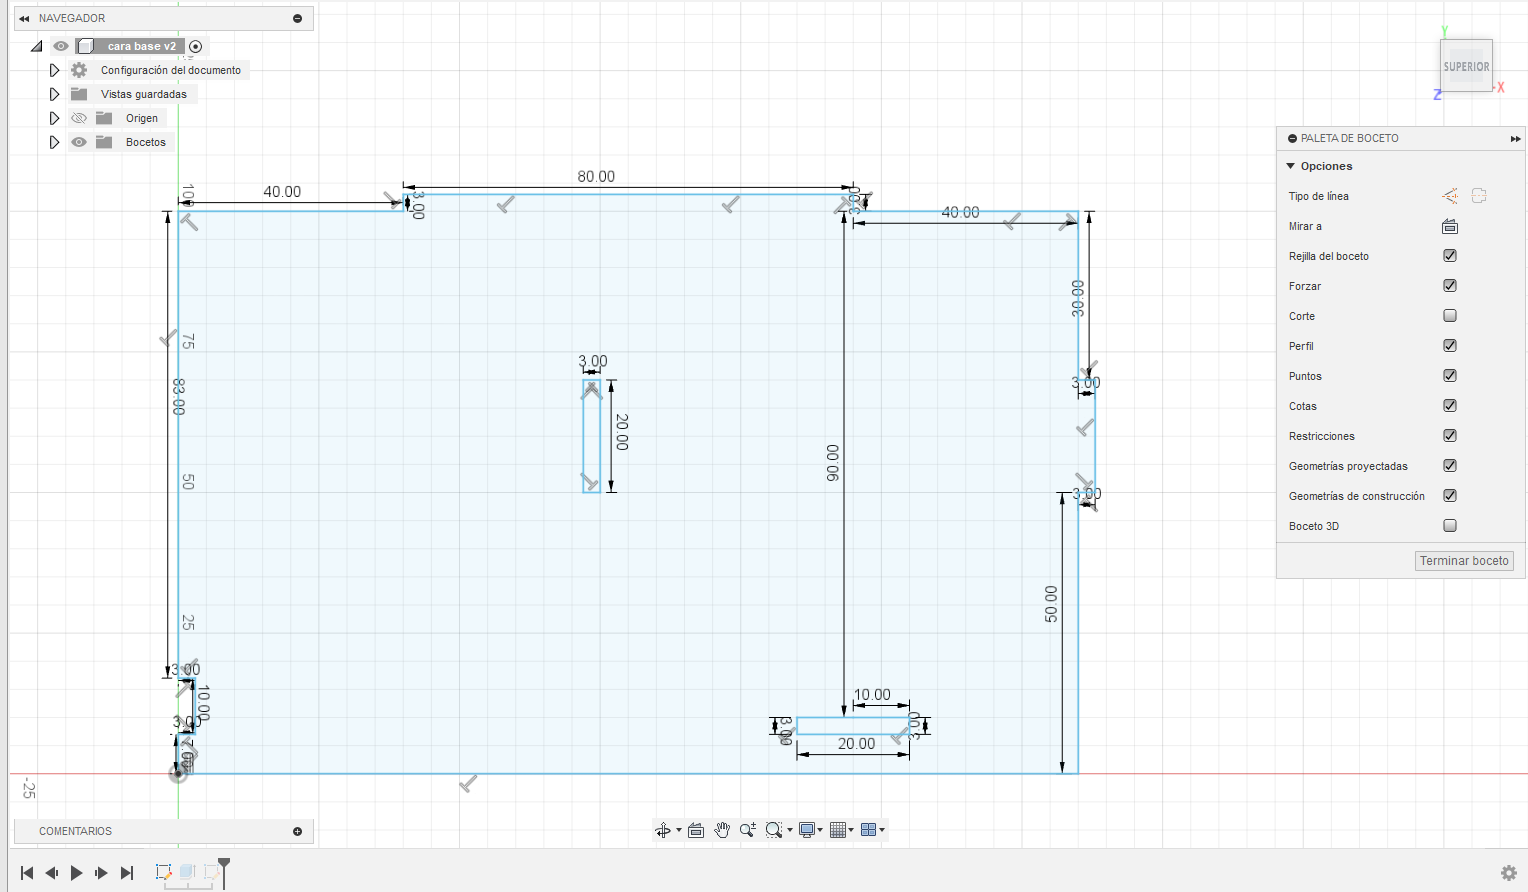Select the first sketch feature in the timeline
1528x892 pixels.
point(164,872)
